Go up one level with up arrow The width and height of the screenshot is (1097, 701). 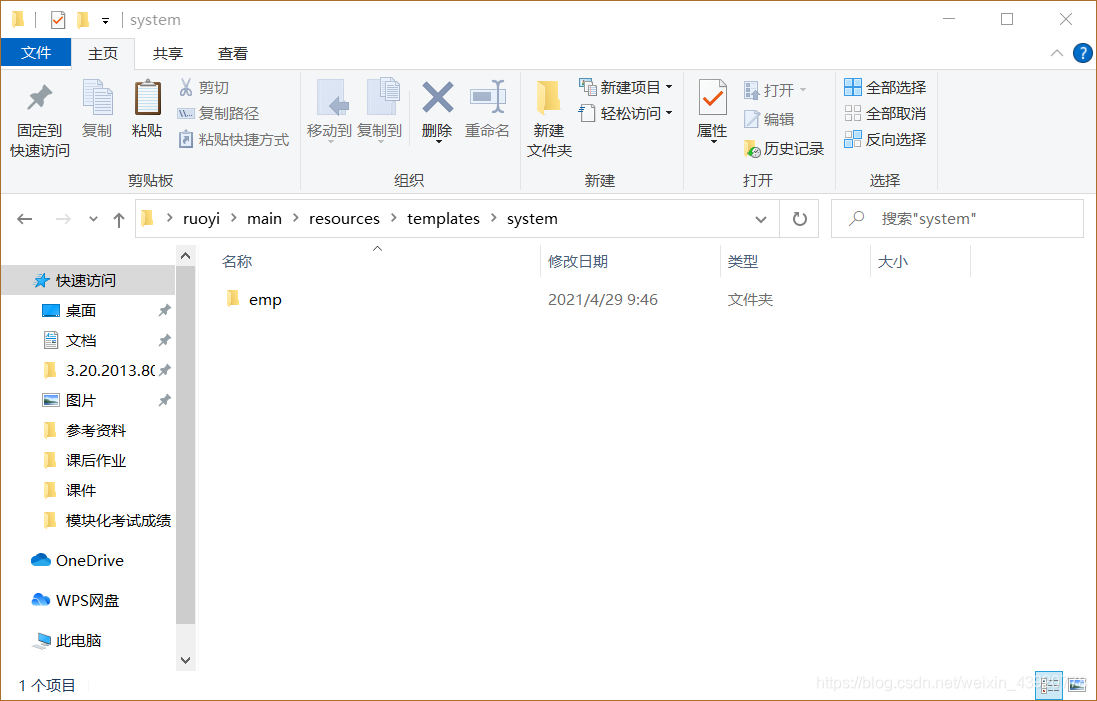(x=119, y=220)
